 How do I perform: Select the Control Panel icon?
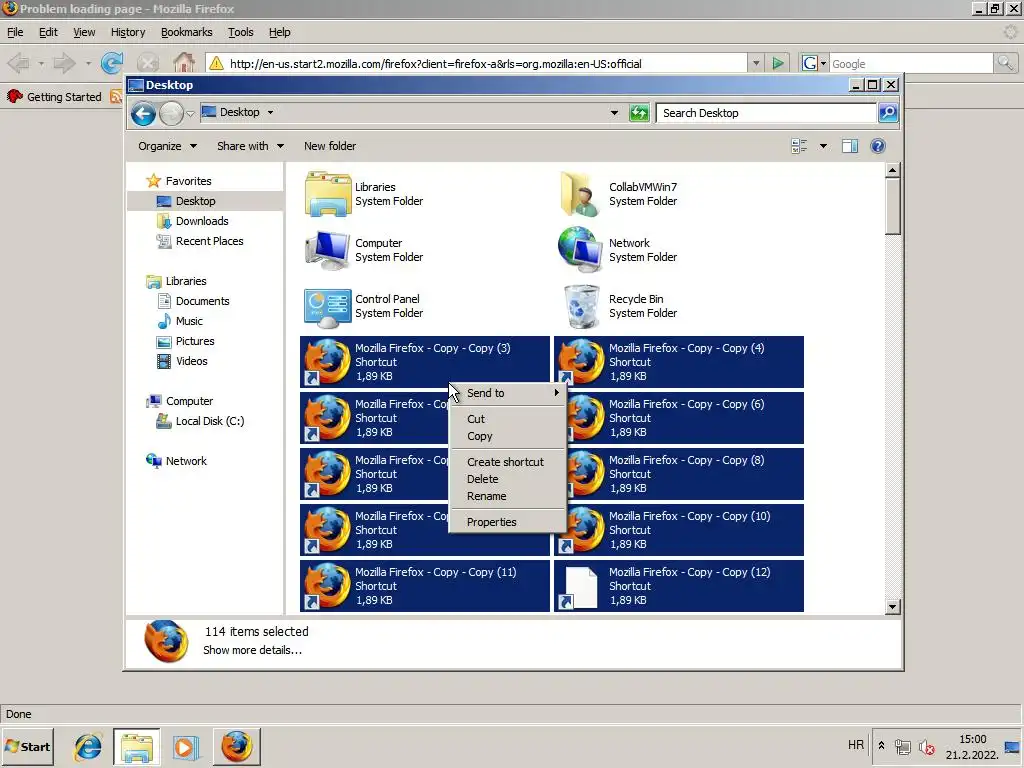pos(328,307)
